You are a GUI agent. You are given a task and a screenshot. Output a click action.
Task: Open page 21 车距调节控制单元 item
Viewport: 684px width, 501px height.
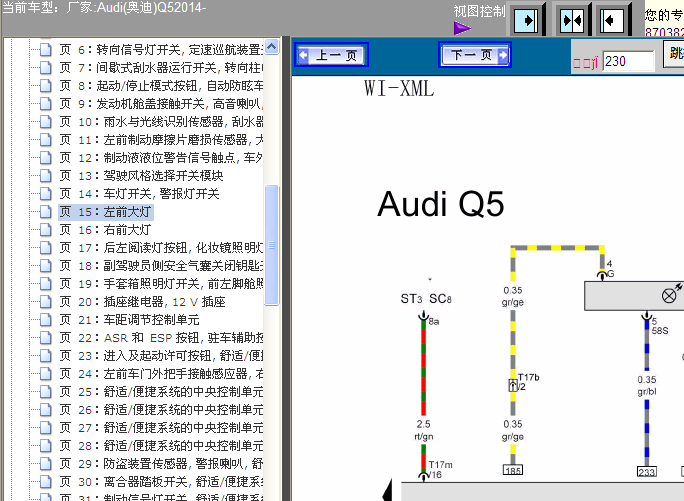129,320
